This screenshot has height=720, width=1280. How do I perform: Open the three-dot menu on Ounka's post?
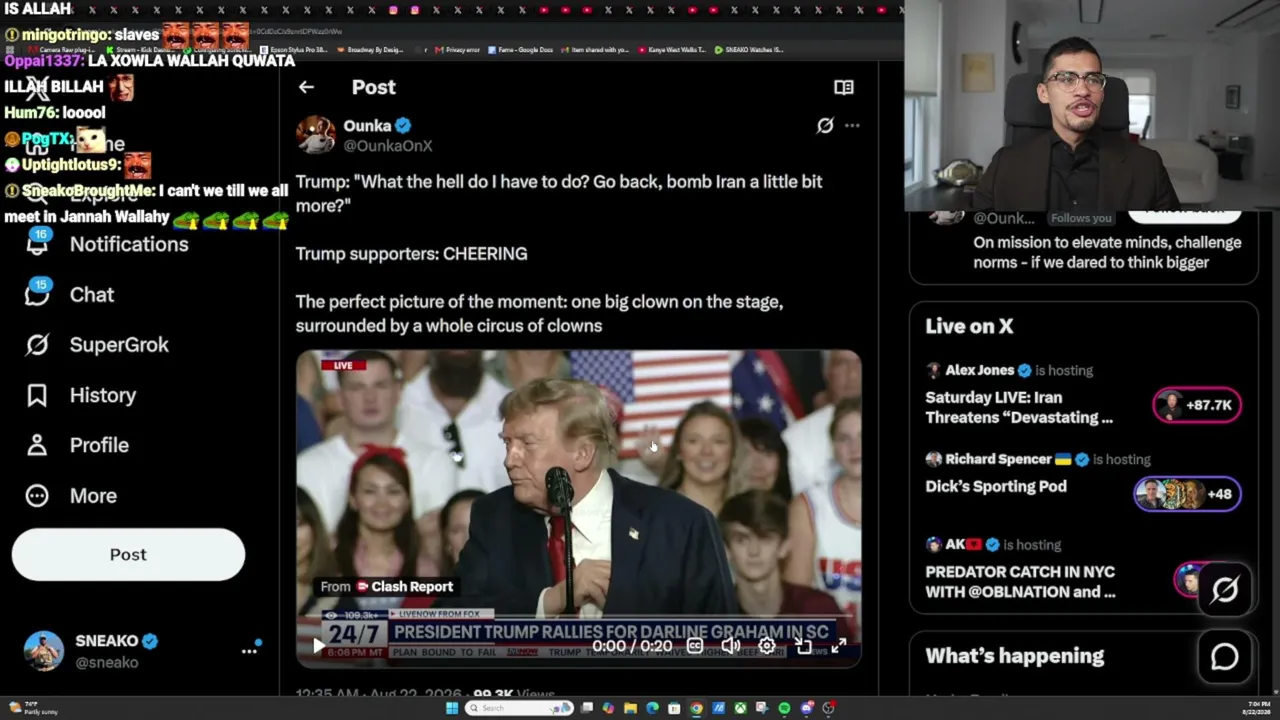852,126
